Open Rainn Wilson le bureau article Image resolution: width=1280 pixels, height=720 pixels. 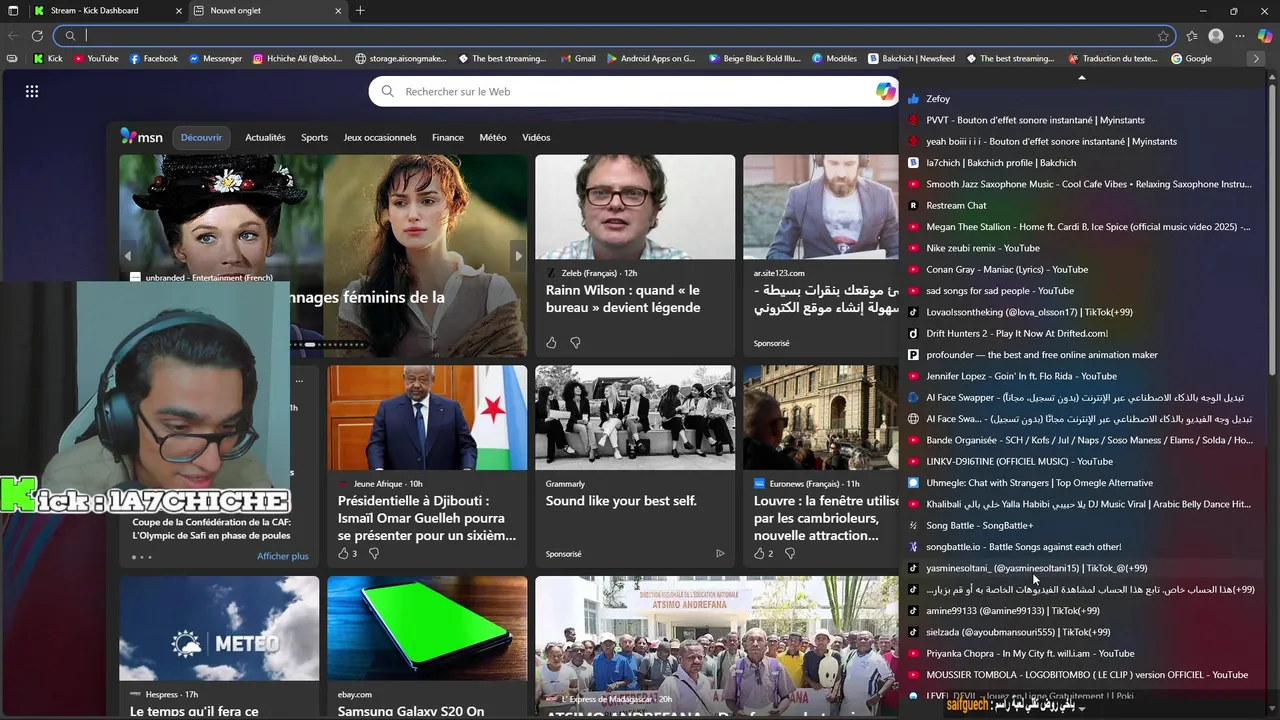click(x=623, y=299)
